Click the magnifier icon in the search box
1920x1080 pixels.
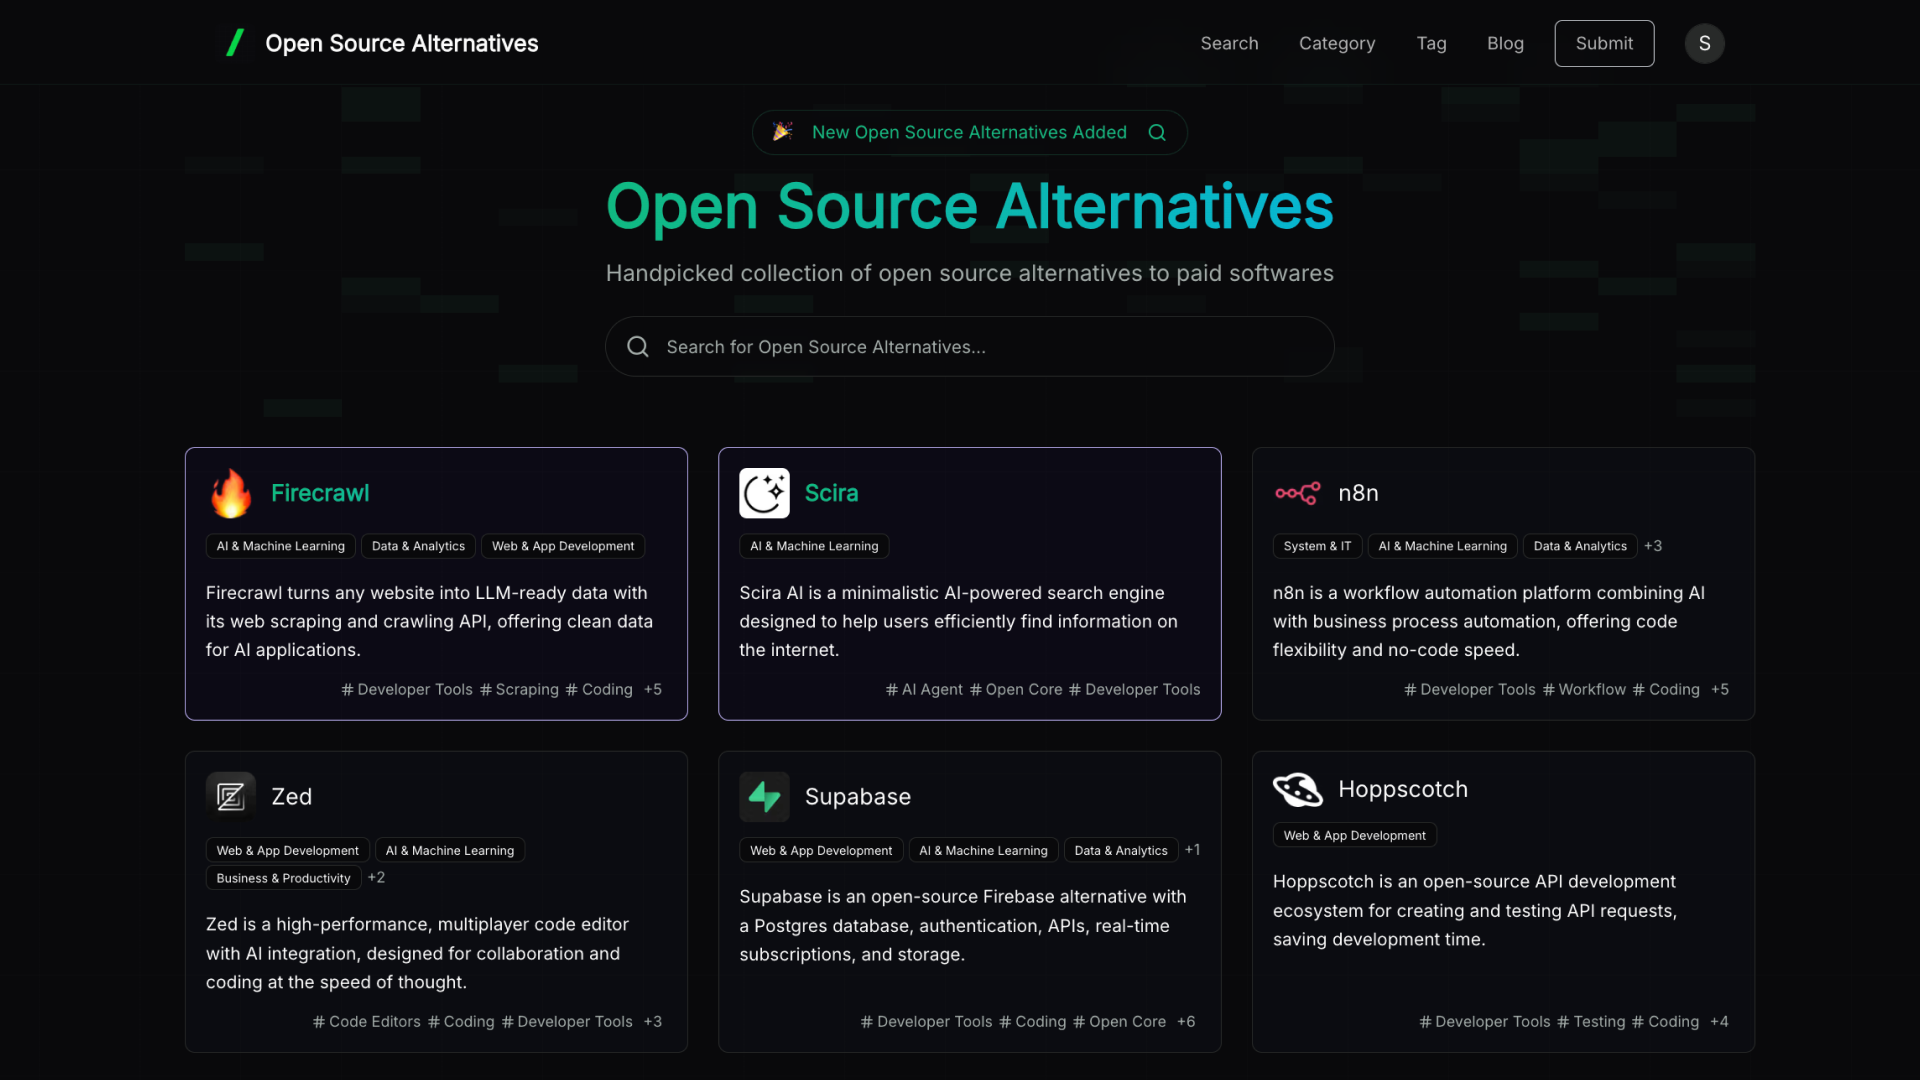tap(638, 347)
